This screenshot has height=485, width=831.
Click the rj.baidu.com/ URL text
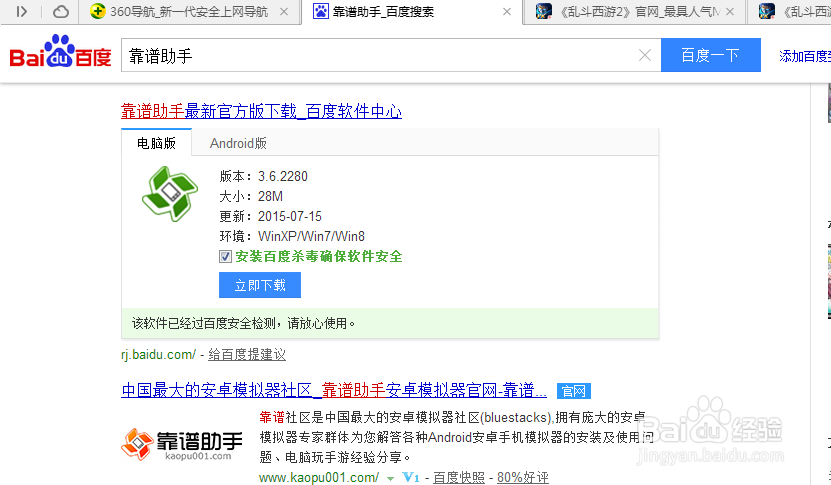[158, 355]
